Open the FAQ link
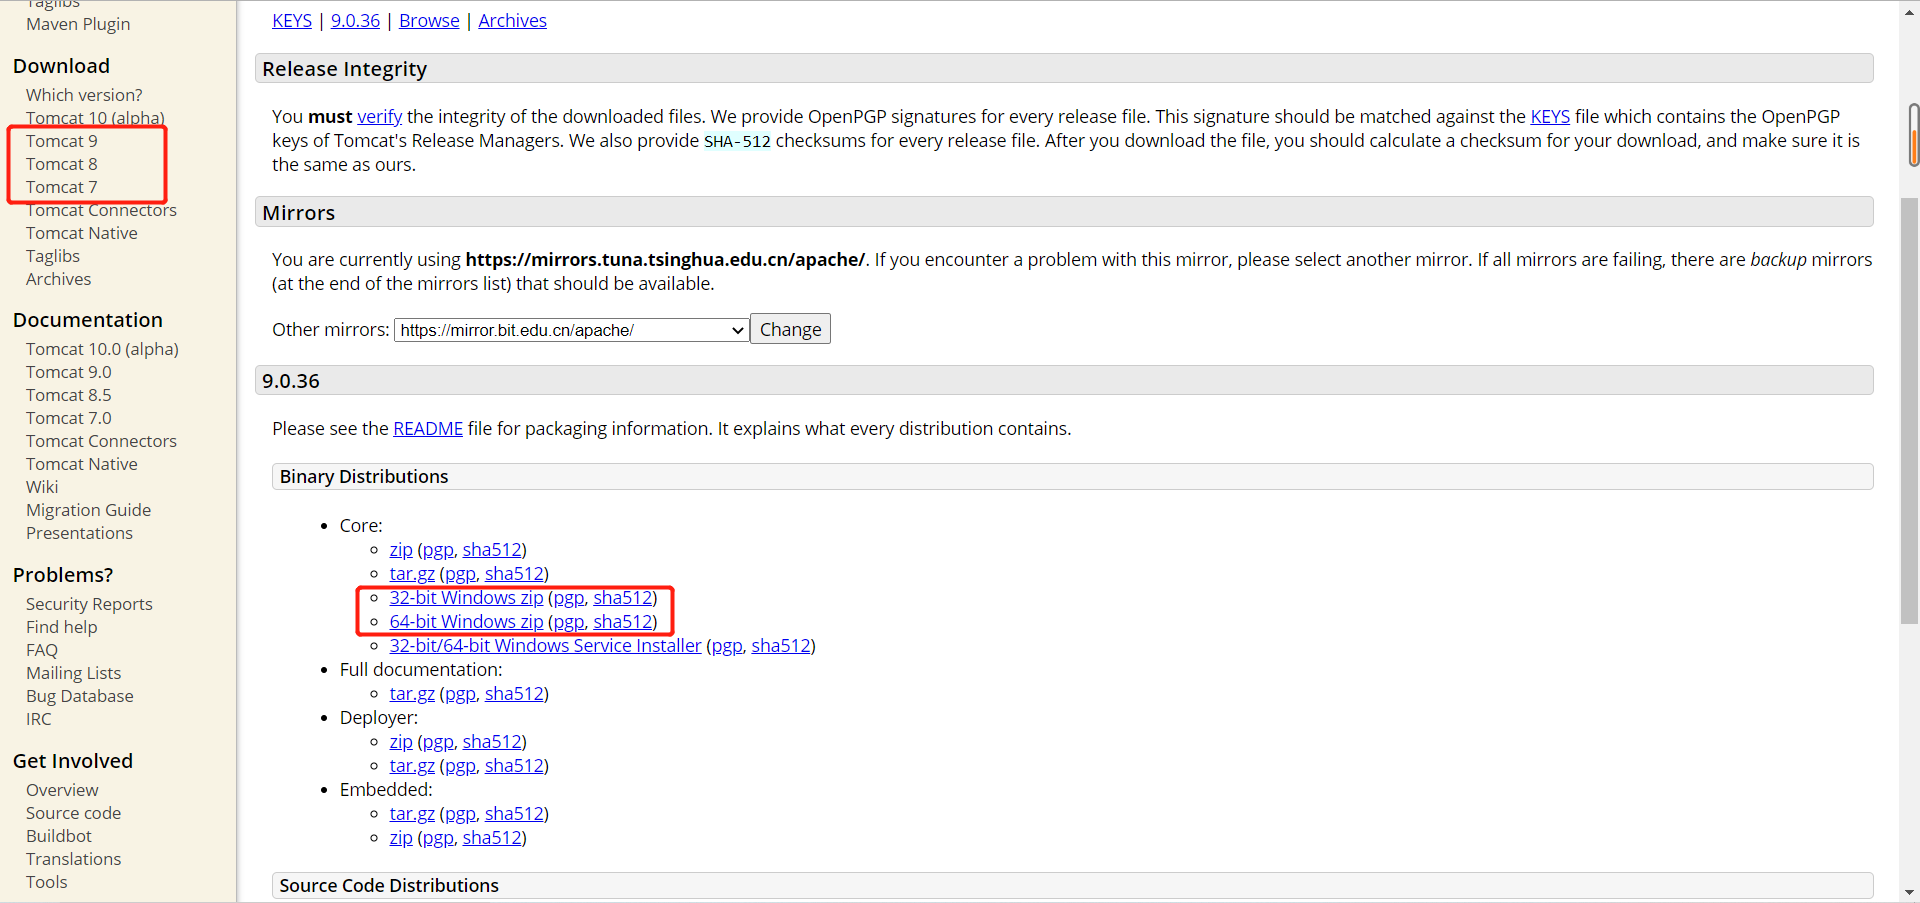 (42, 650)
